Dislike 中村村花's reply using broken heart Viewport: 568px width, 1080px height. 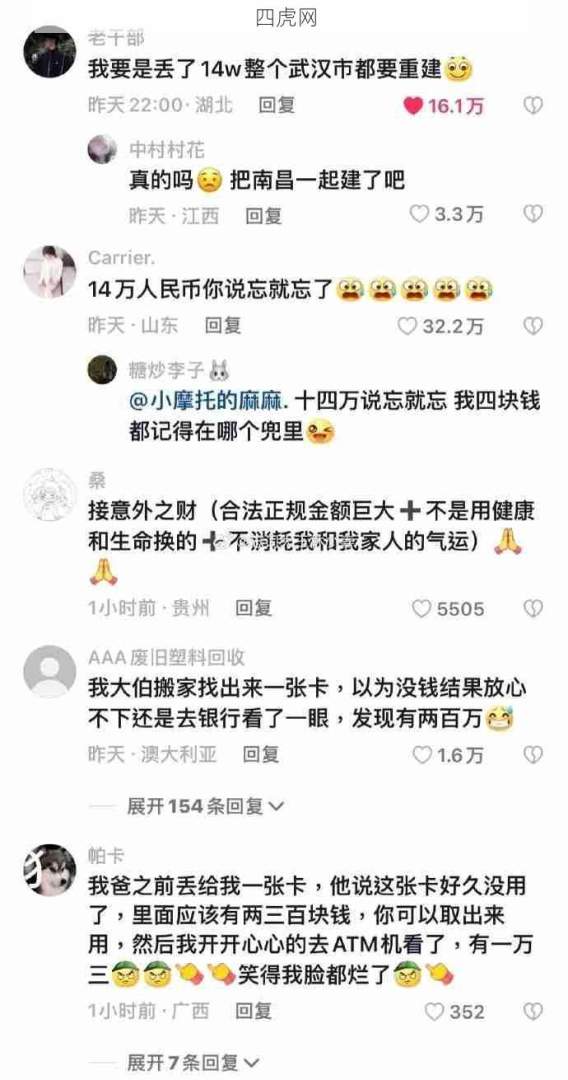tap(533, 214)
